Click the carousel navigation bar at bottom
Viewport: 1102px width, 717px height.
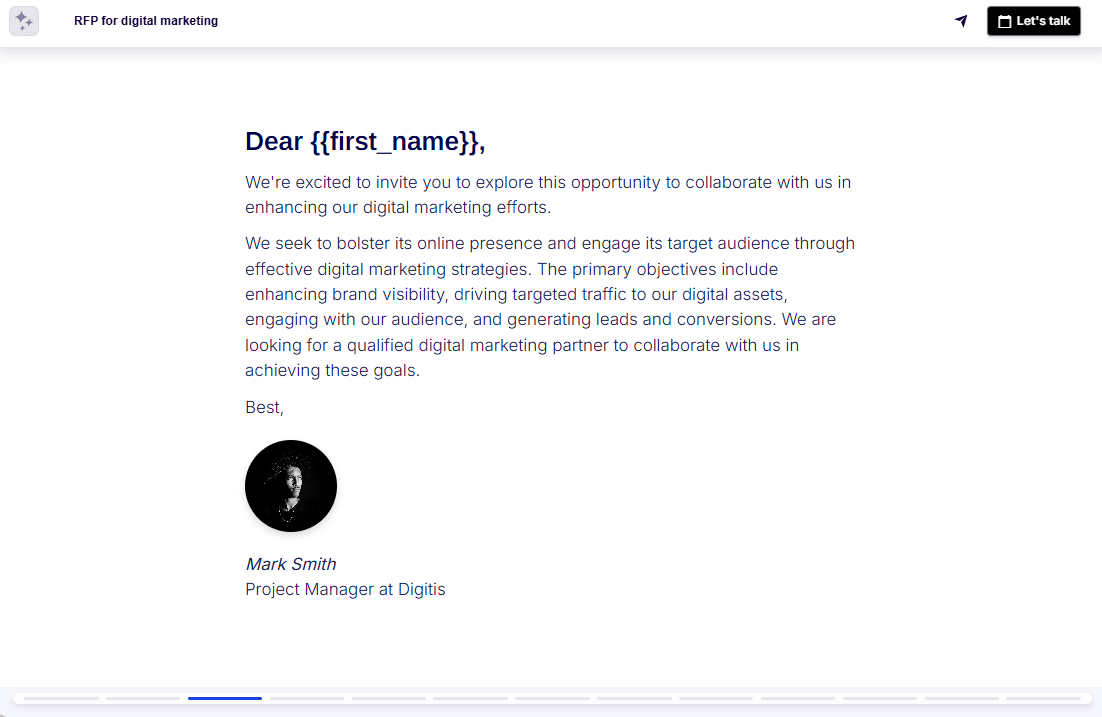551,699
